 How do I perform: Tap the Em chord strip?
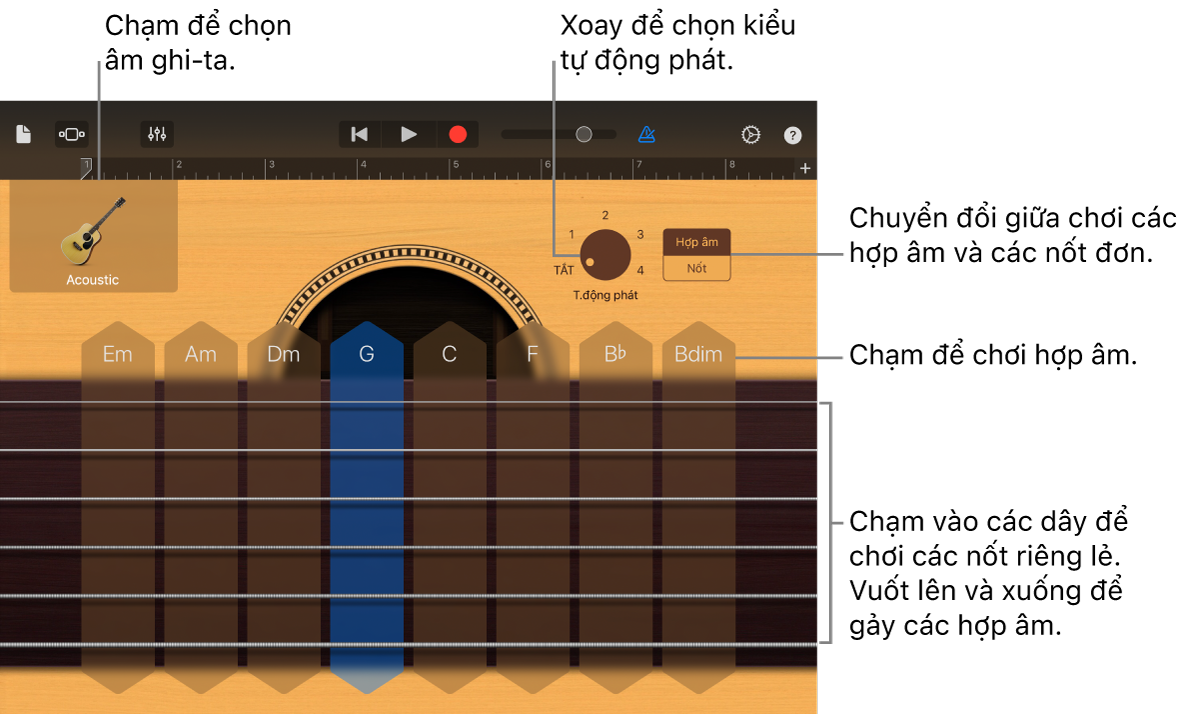tap(118, 500)
